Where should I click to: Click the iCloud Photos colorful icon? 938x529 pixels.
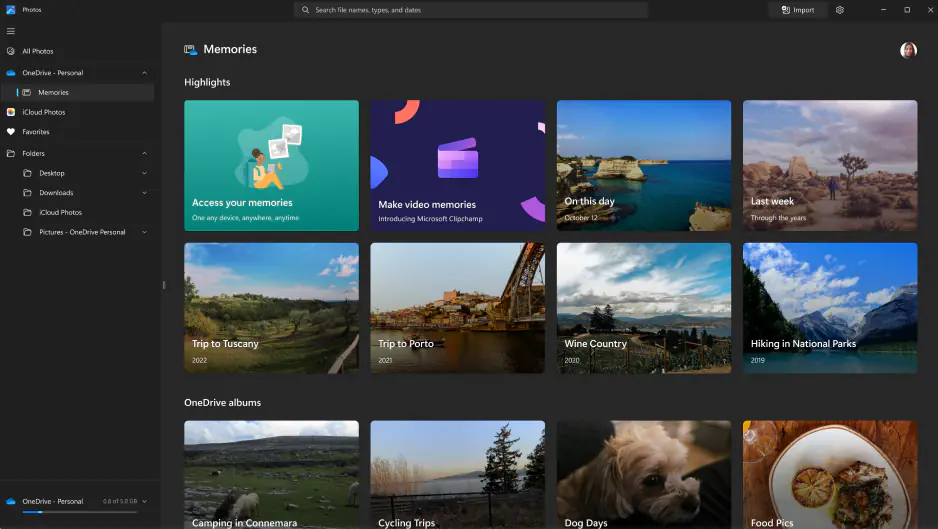[x=11, y=113]
